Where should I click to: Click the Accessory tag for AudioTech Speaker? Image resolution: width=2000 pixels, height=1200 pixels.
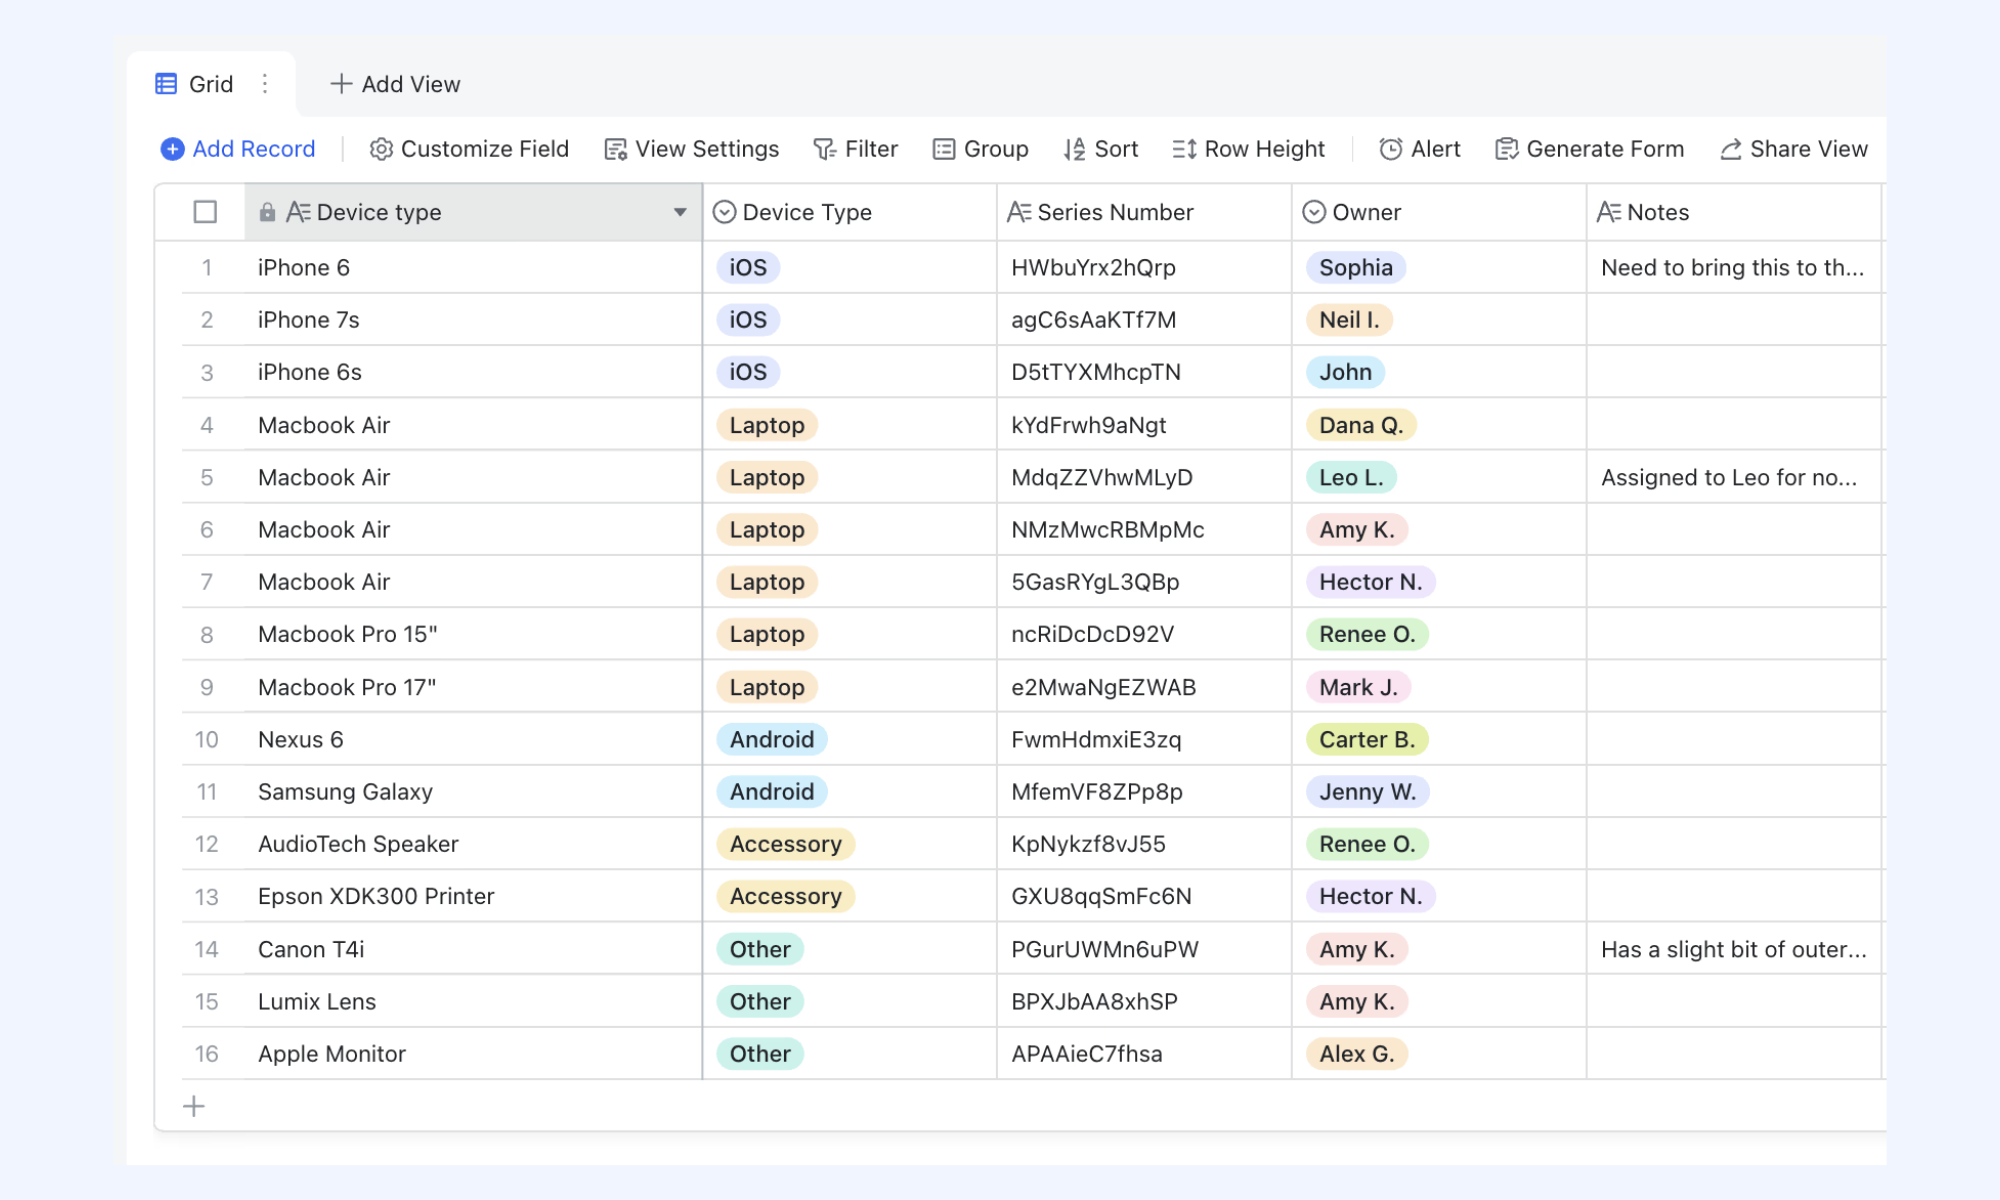[x=786, y=844]
